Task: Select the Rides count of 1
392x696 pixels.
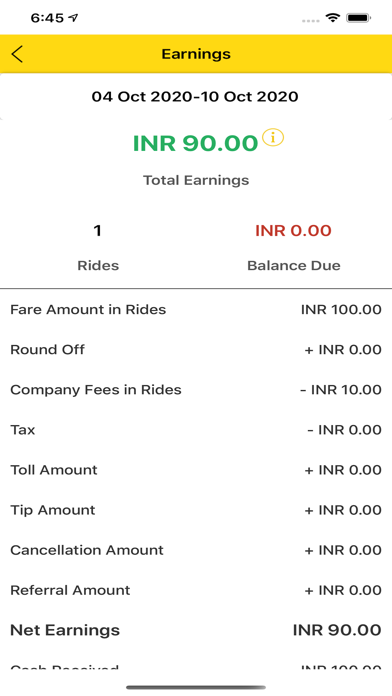Action: tap(98, 230)
